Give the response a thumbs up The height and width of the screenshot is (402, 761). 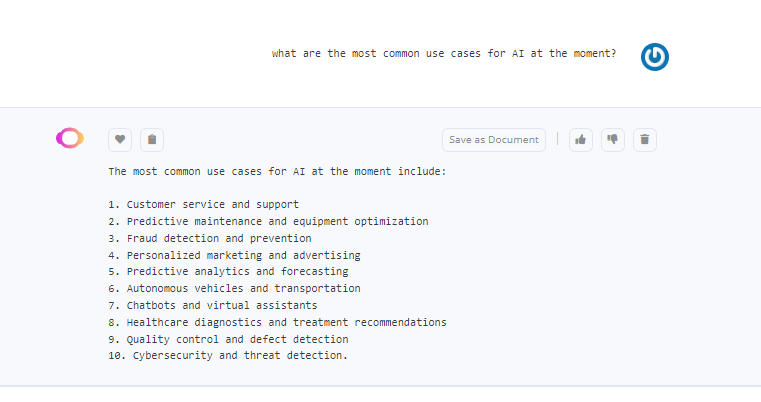click(580, 140)
